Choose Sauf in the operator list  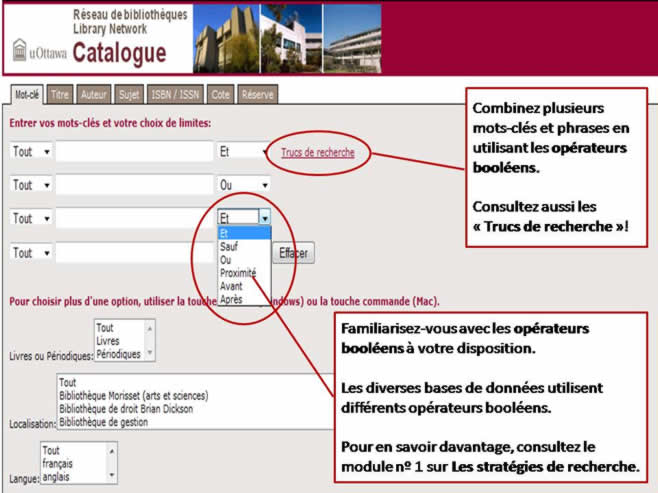point(244,246)
